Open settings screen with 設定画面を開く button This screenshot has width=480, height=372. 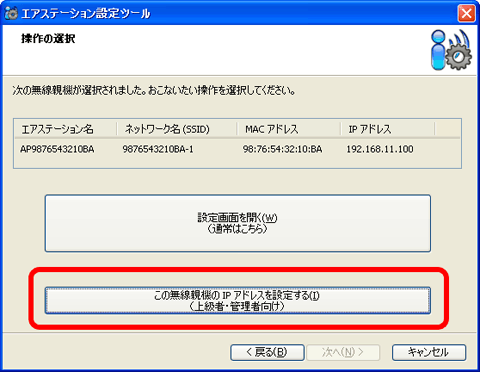point(238,223)
